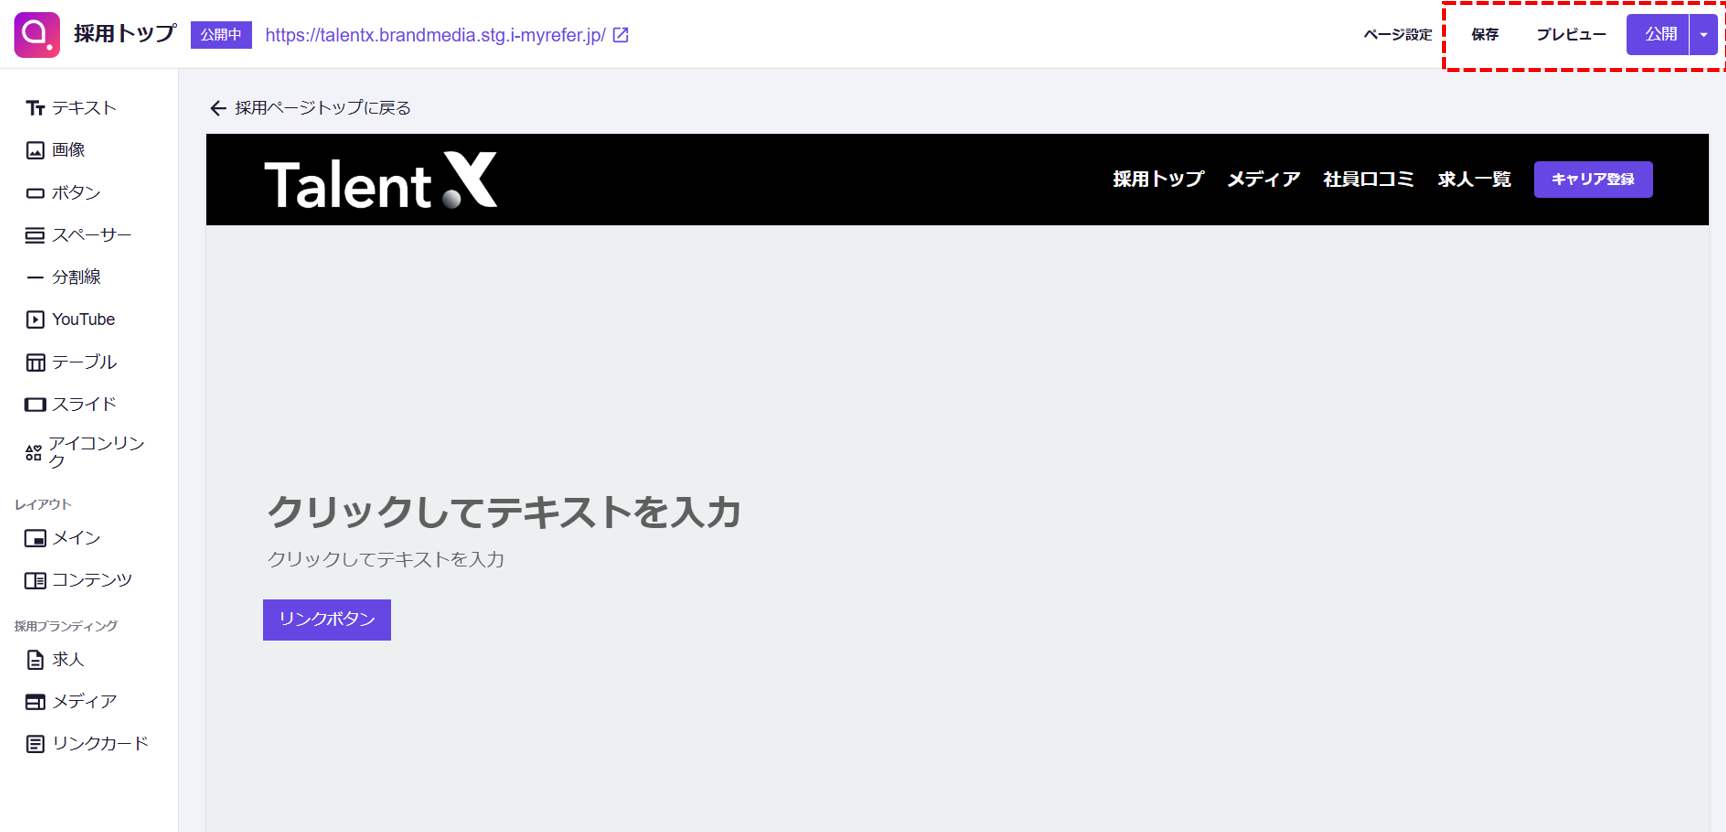
Task: Click the purple link button in canvas
Action: [327, 620]
